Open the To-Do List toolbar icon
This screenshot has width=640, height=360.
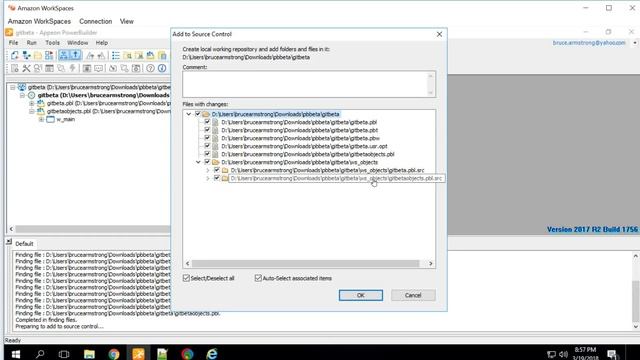click(116, 55)
